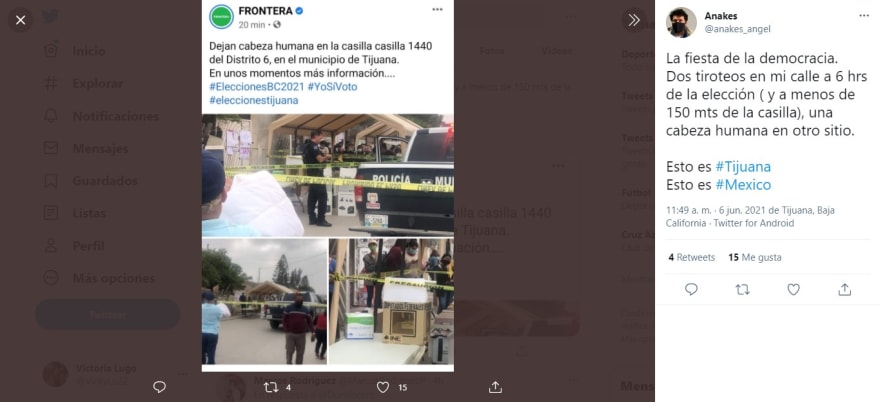Open the #Mexico hashtag link
Image resolution: width=880 pixels, height=402 pixels.
(x=743, y=185)
